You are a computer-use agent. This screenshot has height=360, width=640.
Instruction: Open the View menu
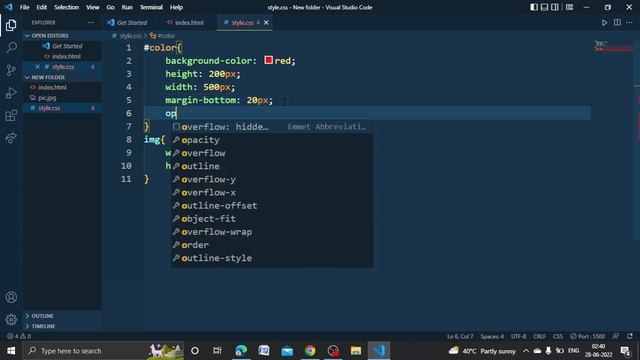[93, 7]
